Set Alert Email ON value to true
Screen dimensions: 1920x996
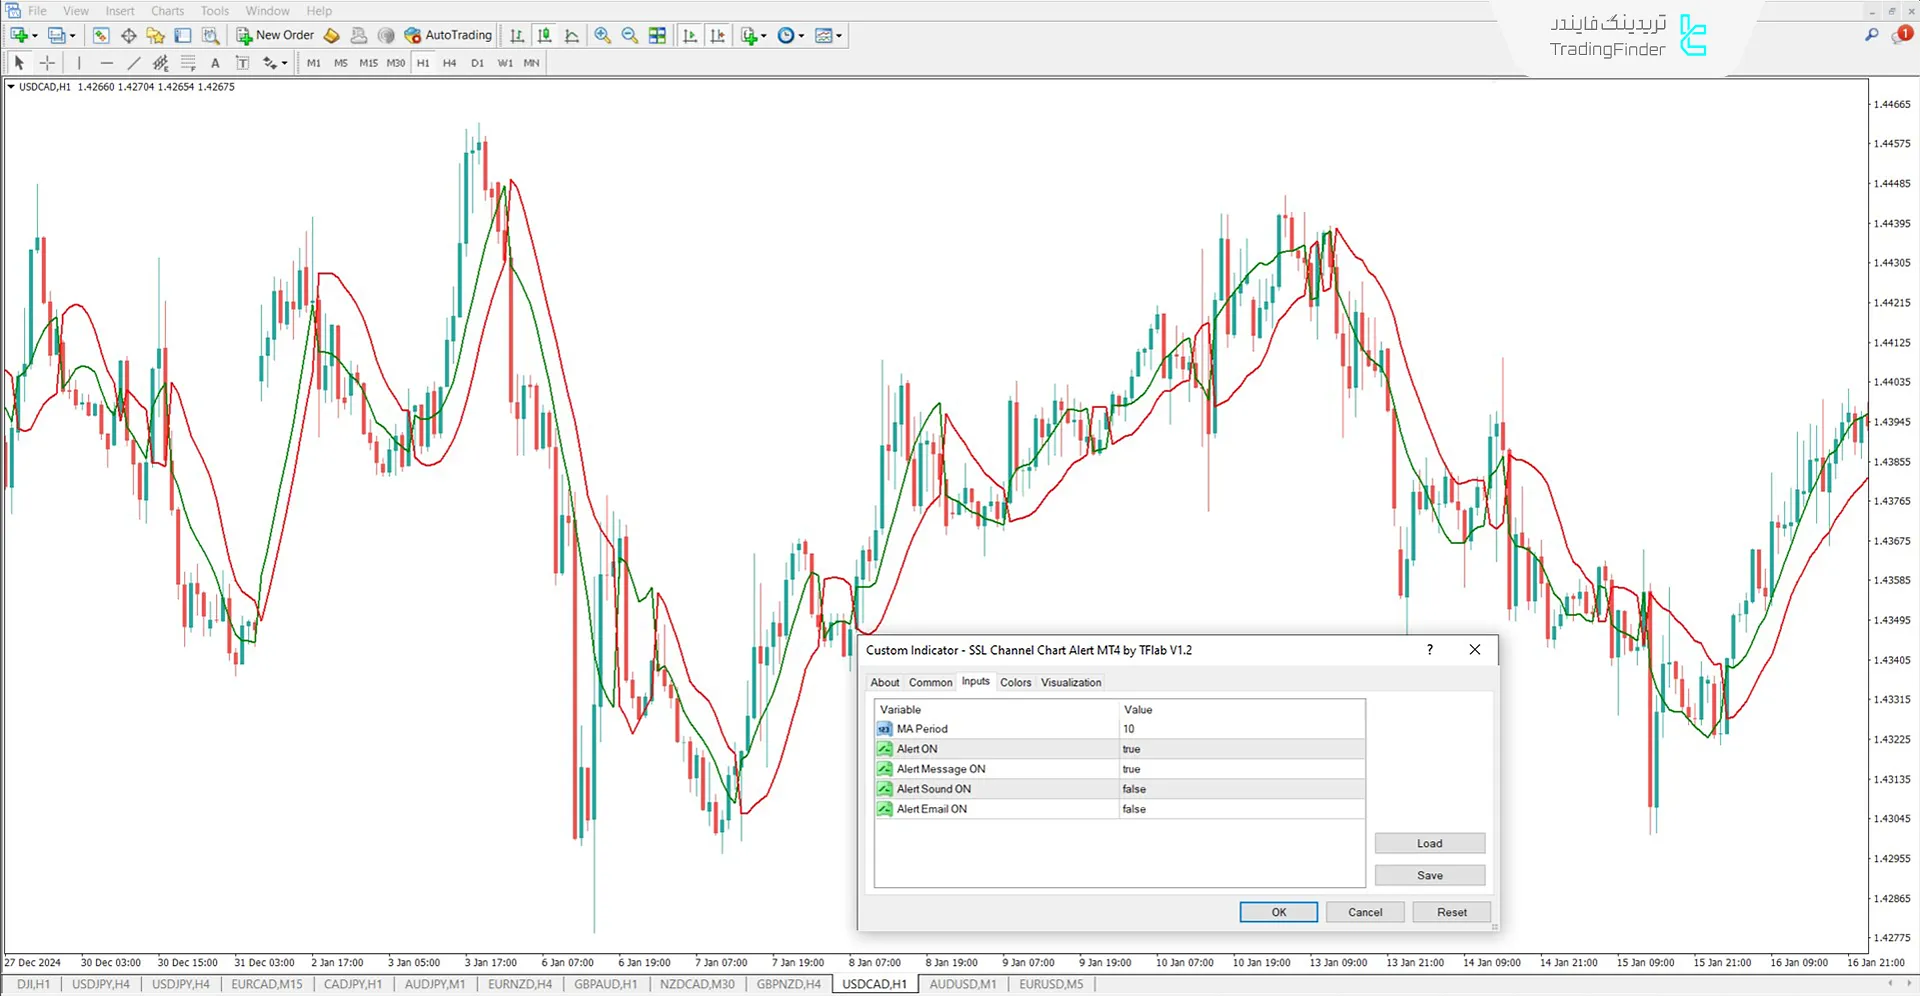click(x=1240, y=808)
